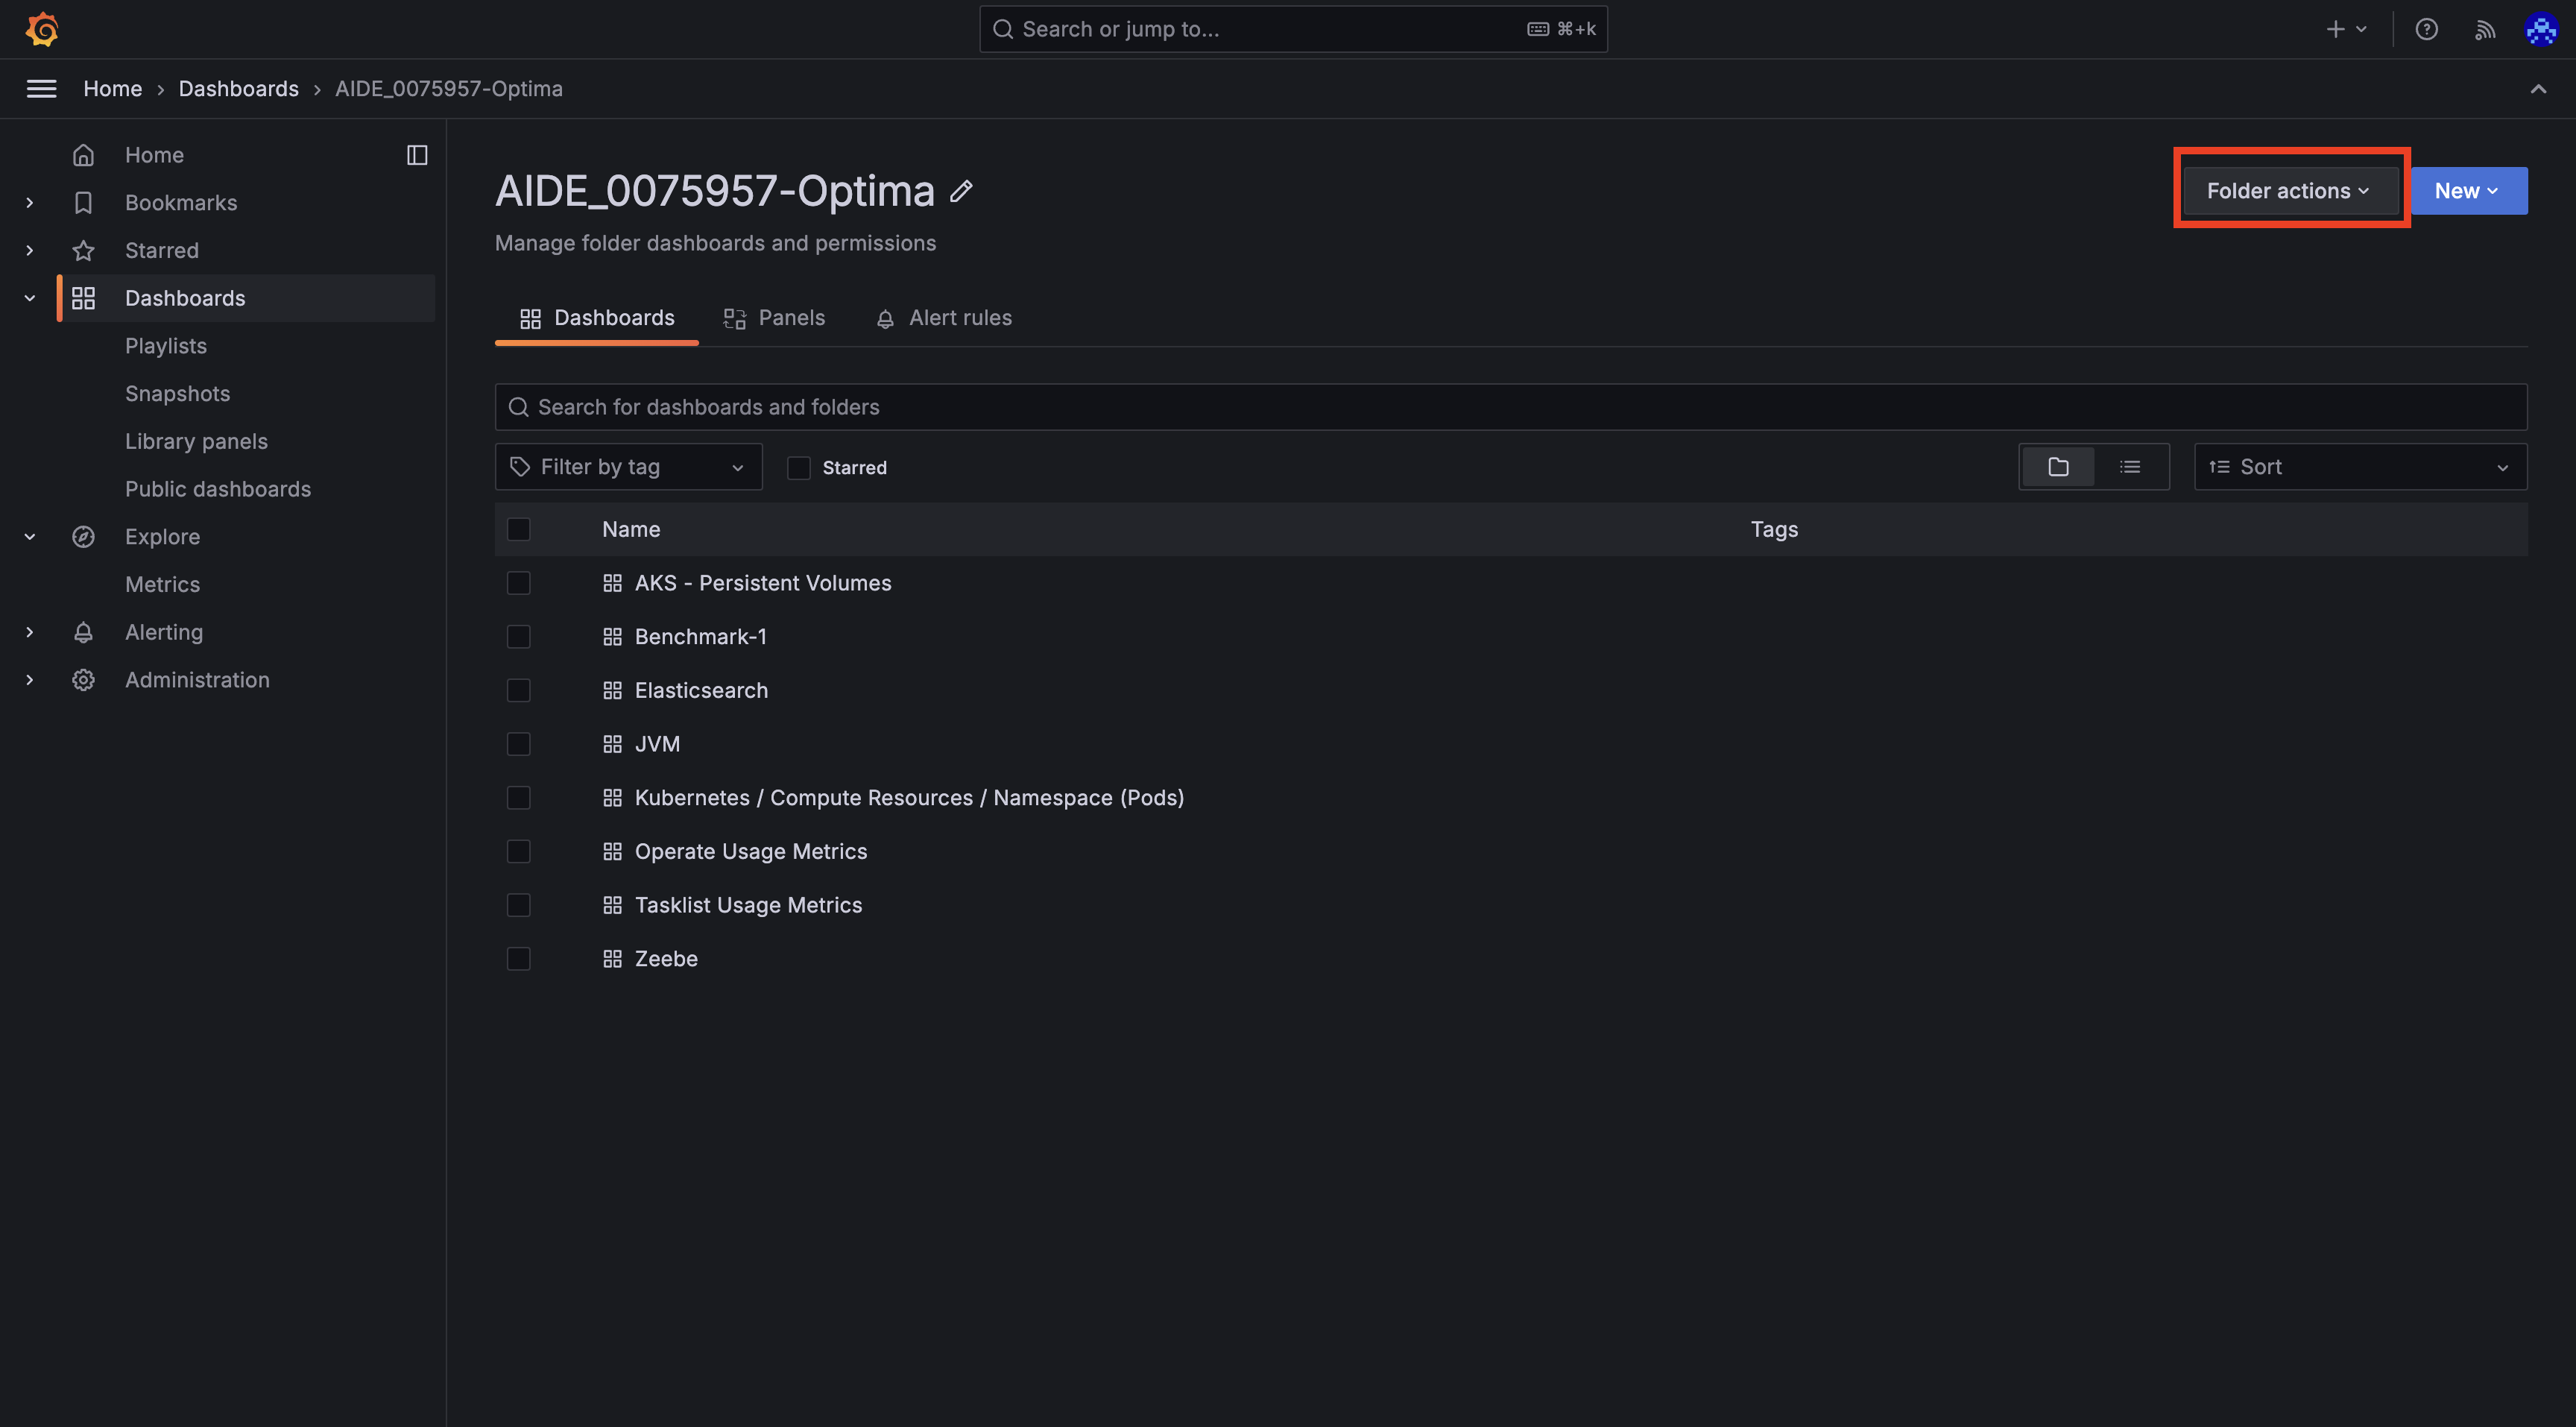Switch to list view icon
This screenshot has width=2576, height=1427.
coord(2130,467)
